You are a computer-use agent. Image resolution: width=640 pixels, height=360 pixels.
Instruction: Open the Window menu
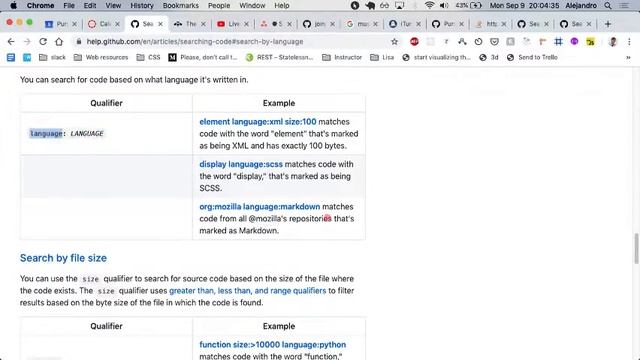252,6
